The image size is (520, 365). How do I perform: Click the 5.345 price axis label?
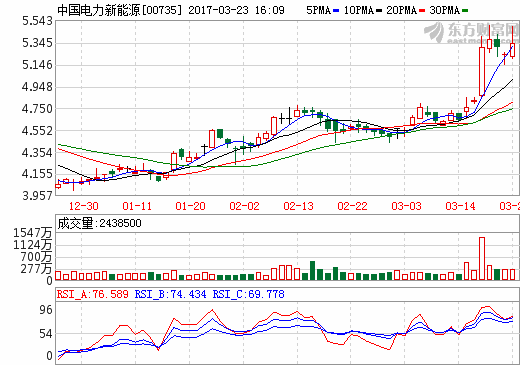click(37, 43)
